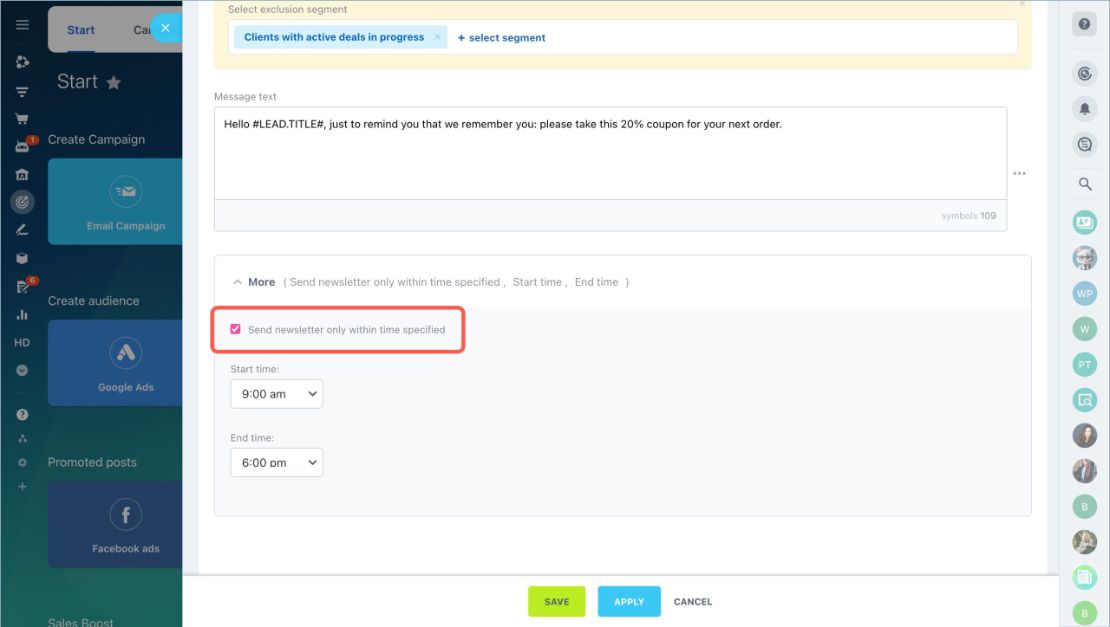This screenshot has height=627, width=1110.
Task: Click the search magnifier in right panel
Action: tap(1084, 184)
